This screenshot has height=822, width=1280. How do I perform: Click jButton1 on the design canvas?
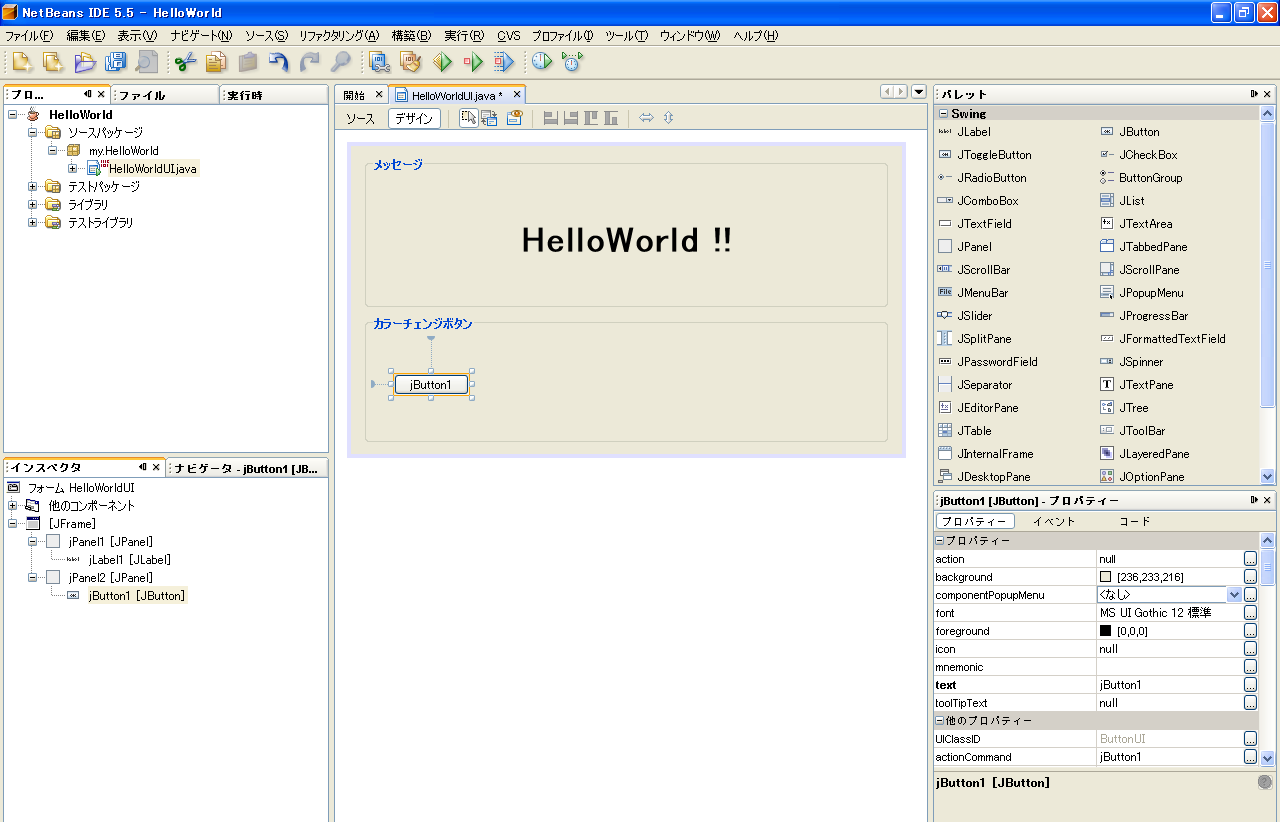431,385
